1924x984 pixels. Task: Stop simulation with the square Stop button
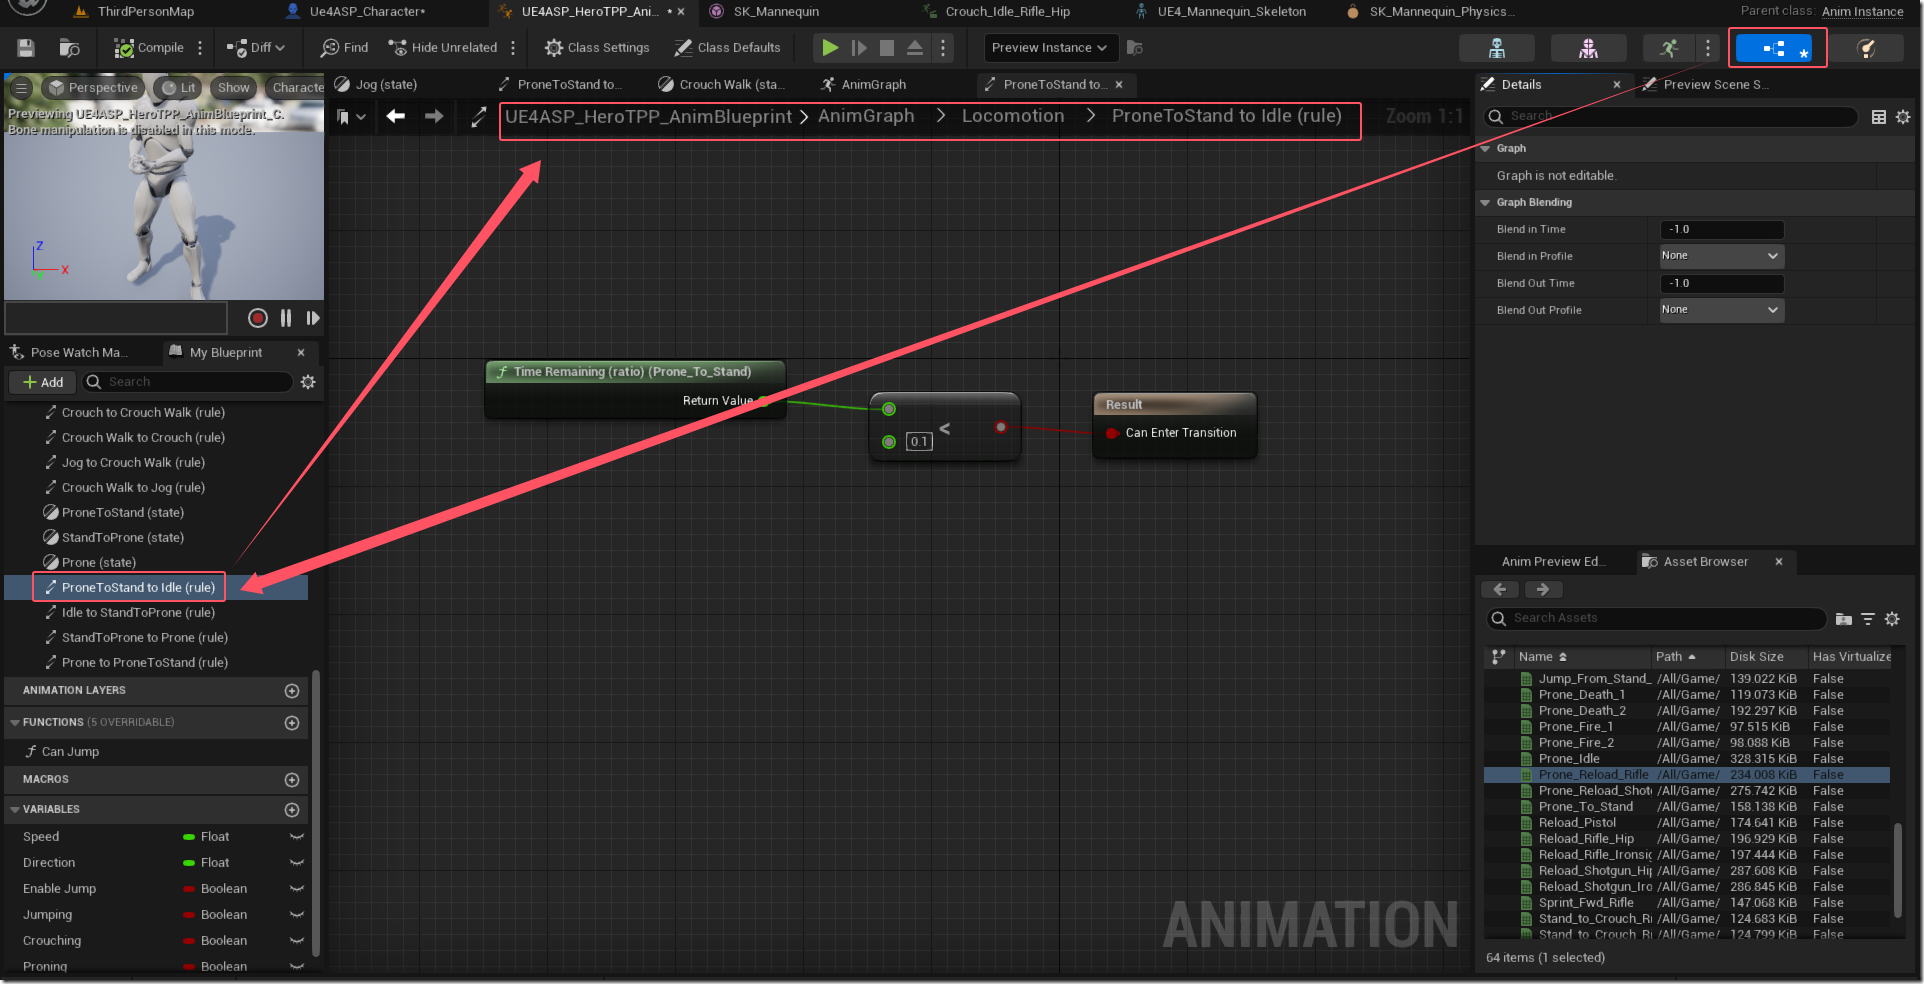pyautogui.click(x=887, y=48)
